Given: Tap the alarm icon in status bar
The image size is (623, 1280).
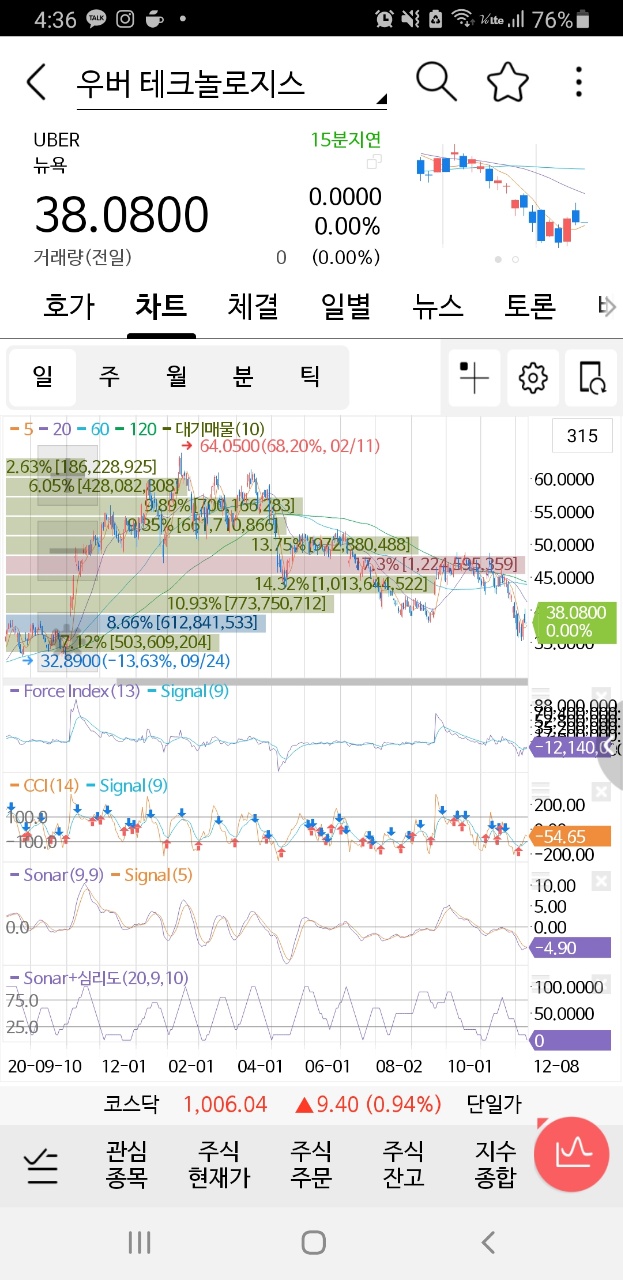Looking at the screenshot, I should tap(384, 19).
